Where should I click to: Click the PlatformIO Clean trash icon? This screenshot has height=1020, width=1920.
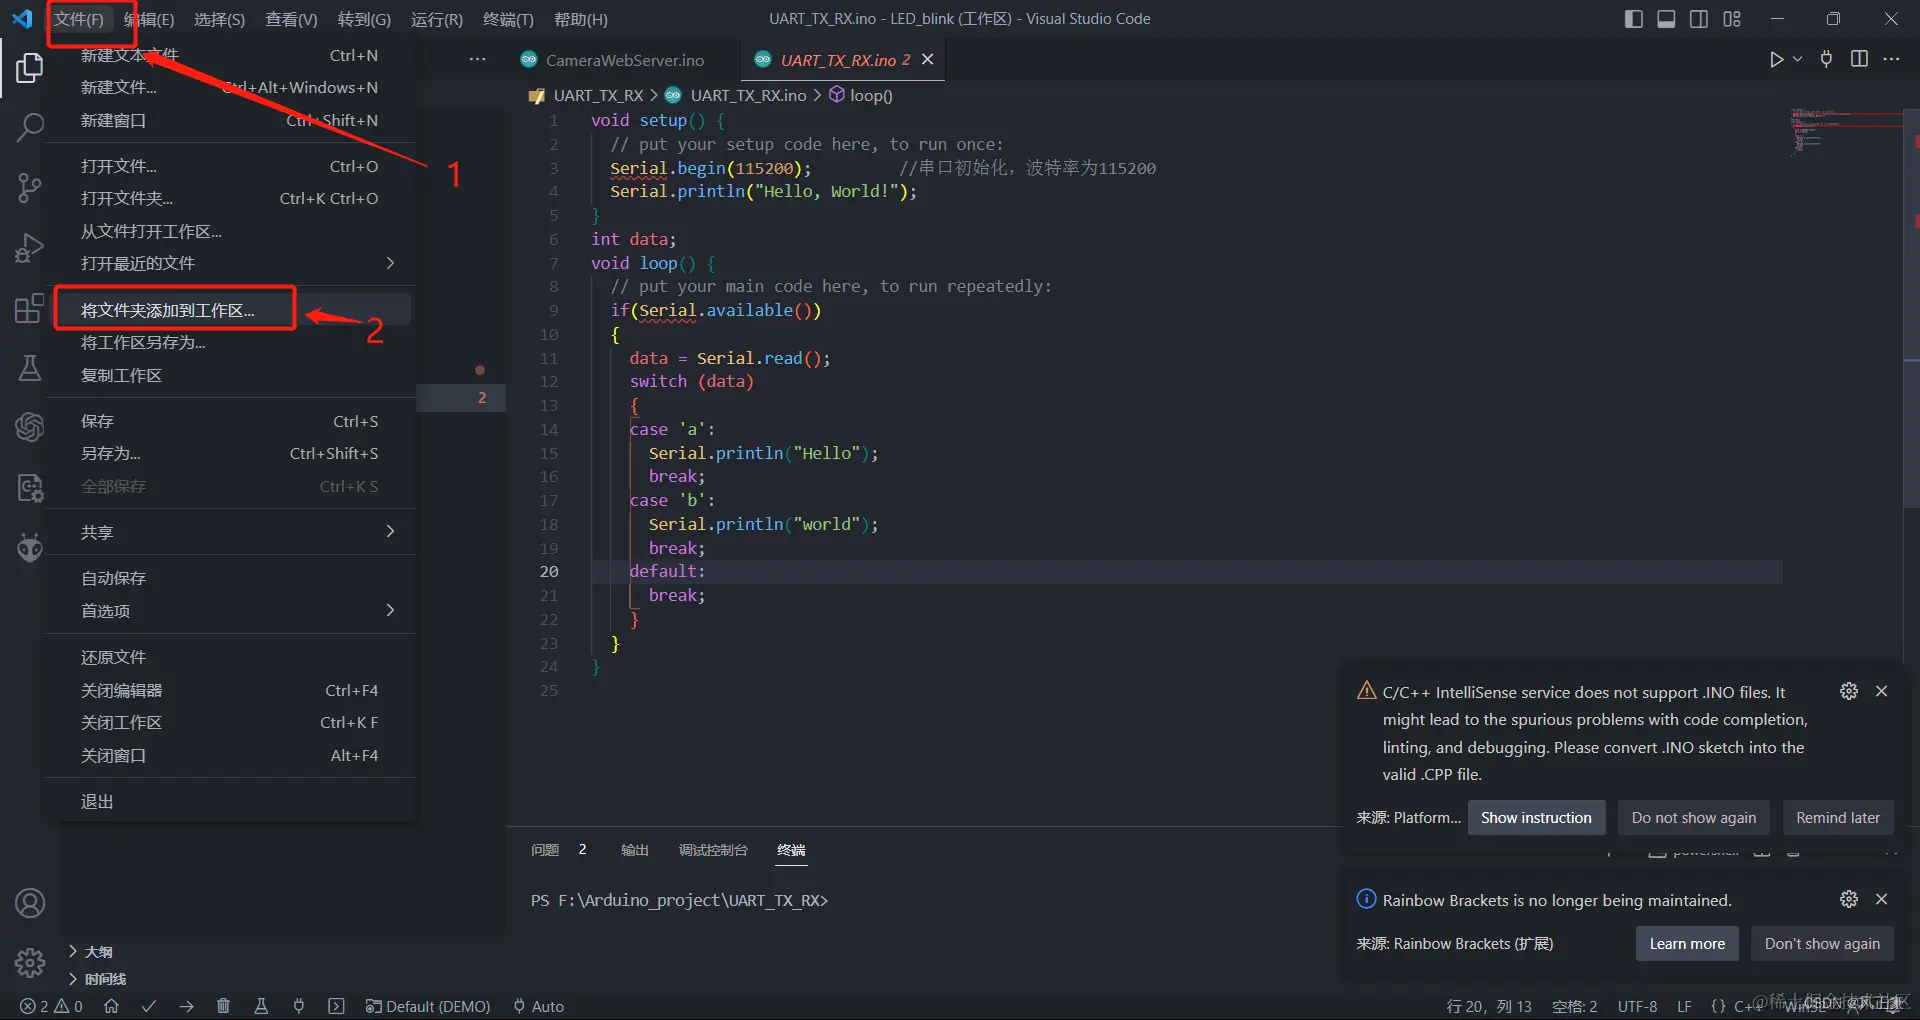[x=223, y=1006]
